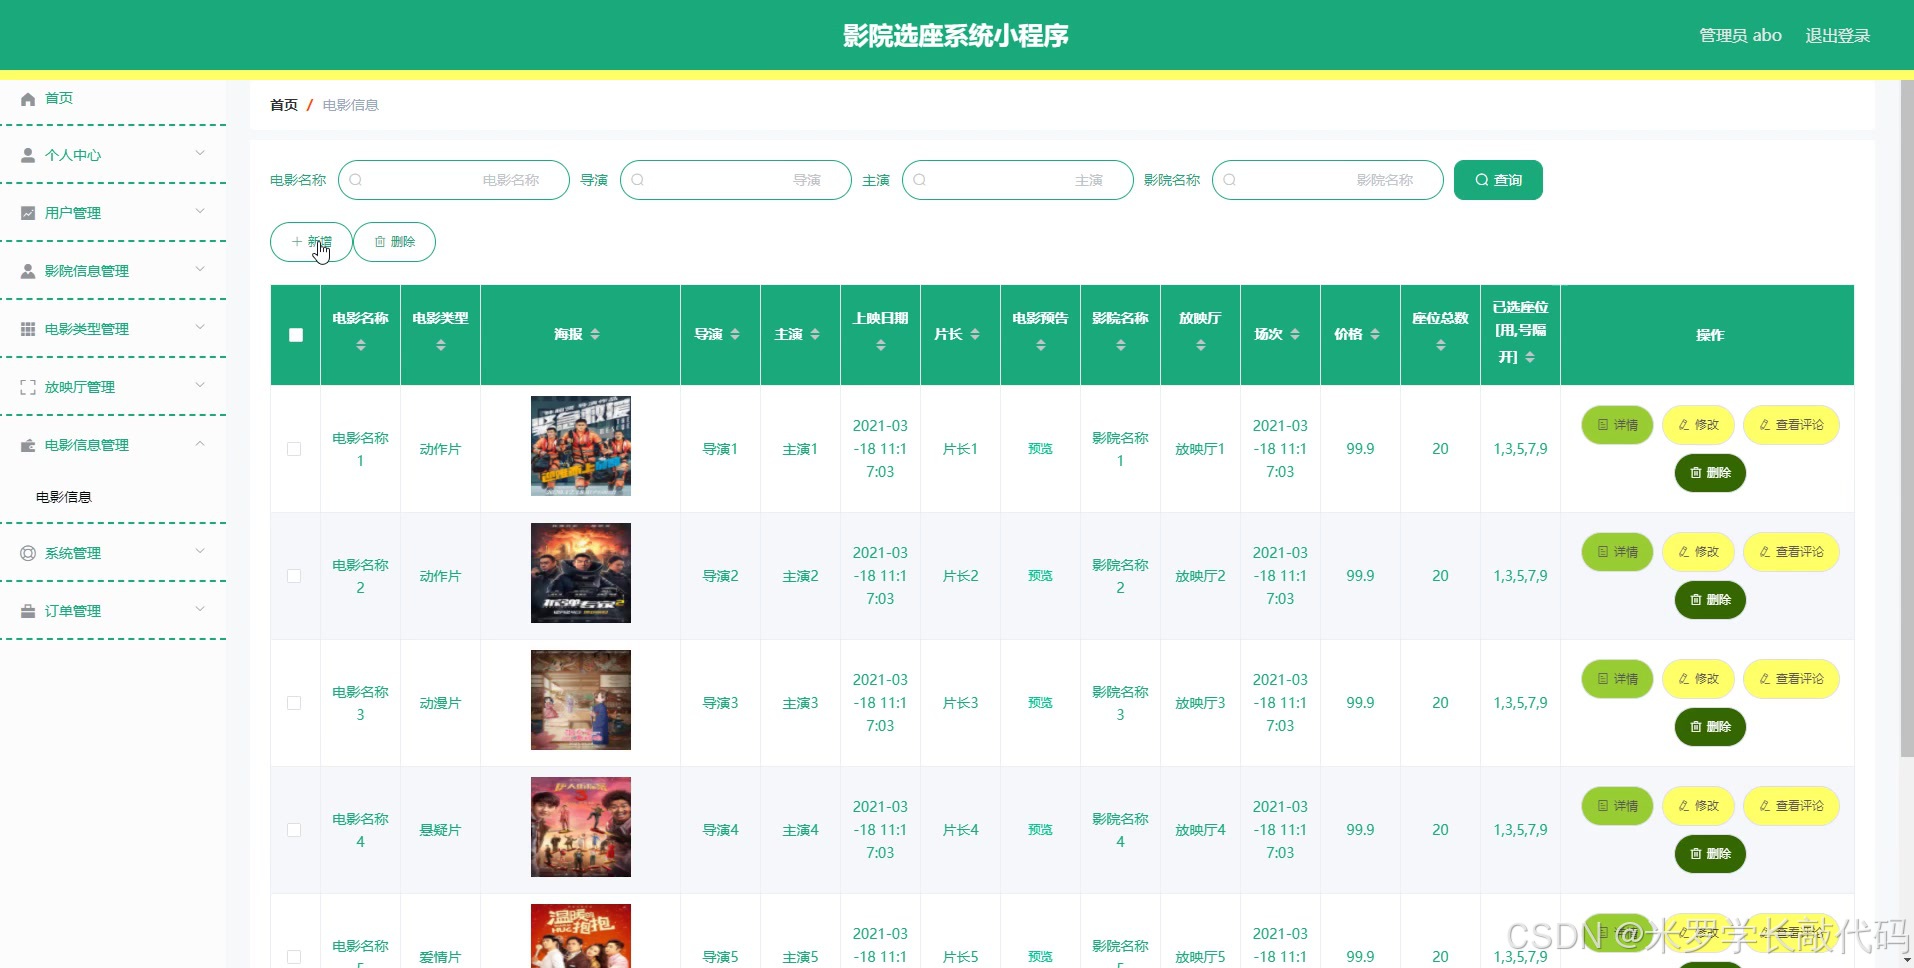Viewport: 1914px width, 968px height.
Task: Open 个人中心 sidebar menu label
Action: click(x=73, y=155)
